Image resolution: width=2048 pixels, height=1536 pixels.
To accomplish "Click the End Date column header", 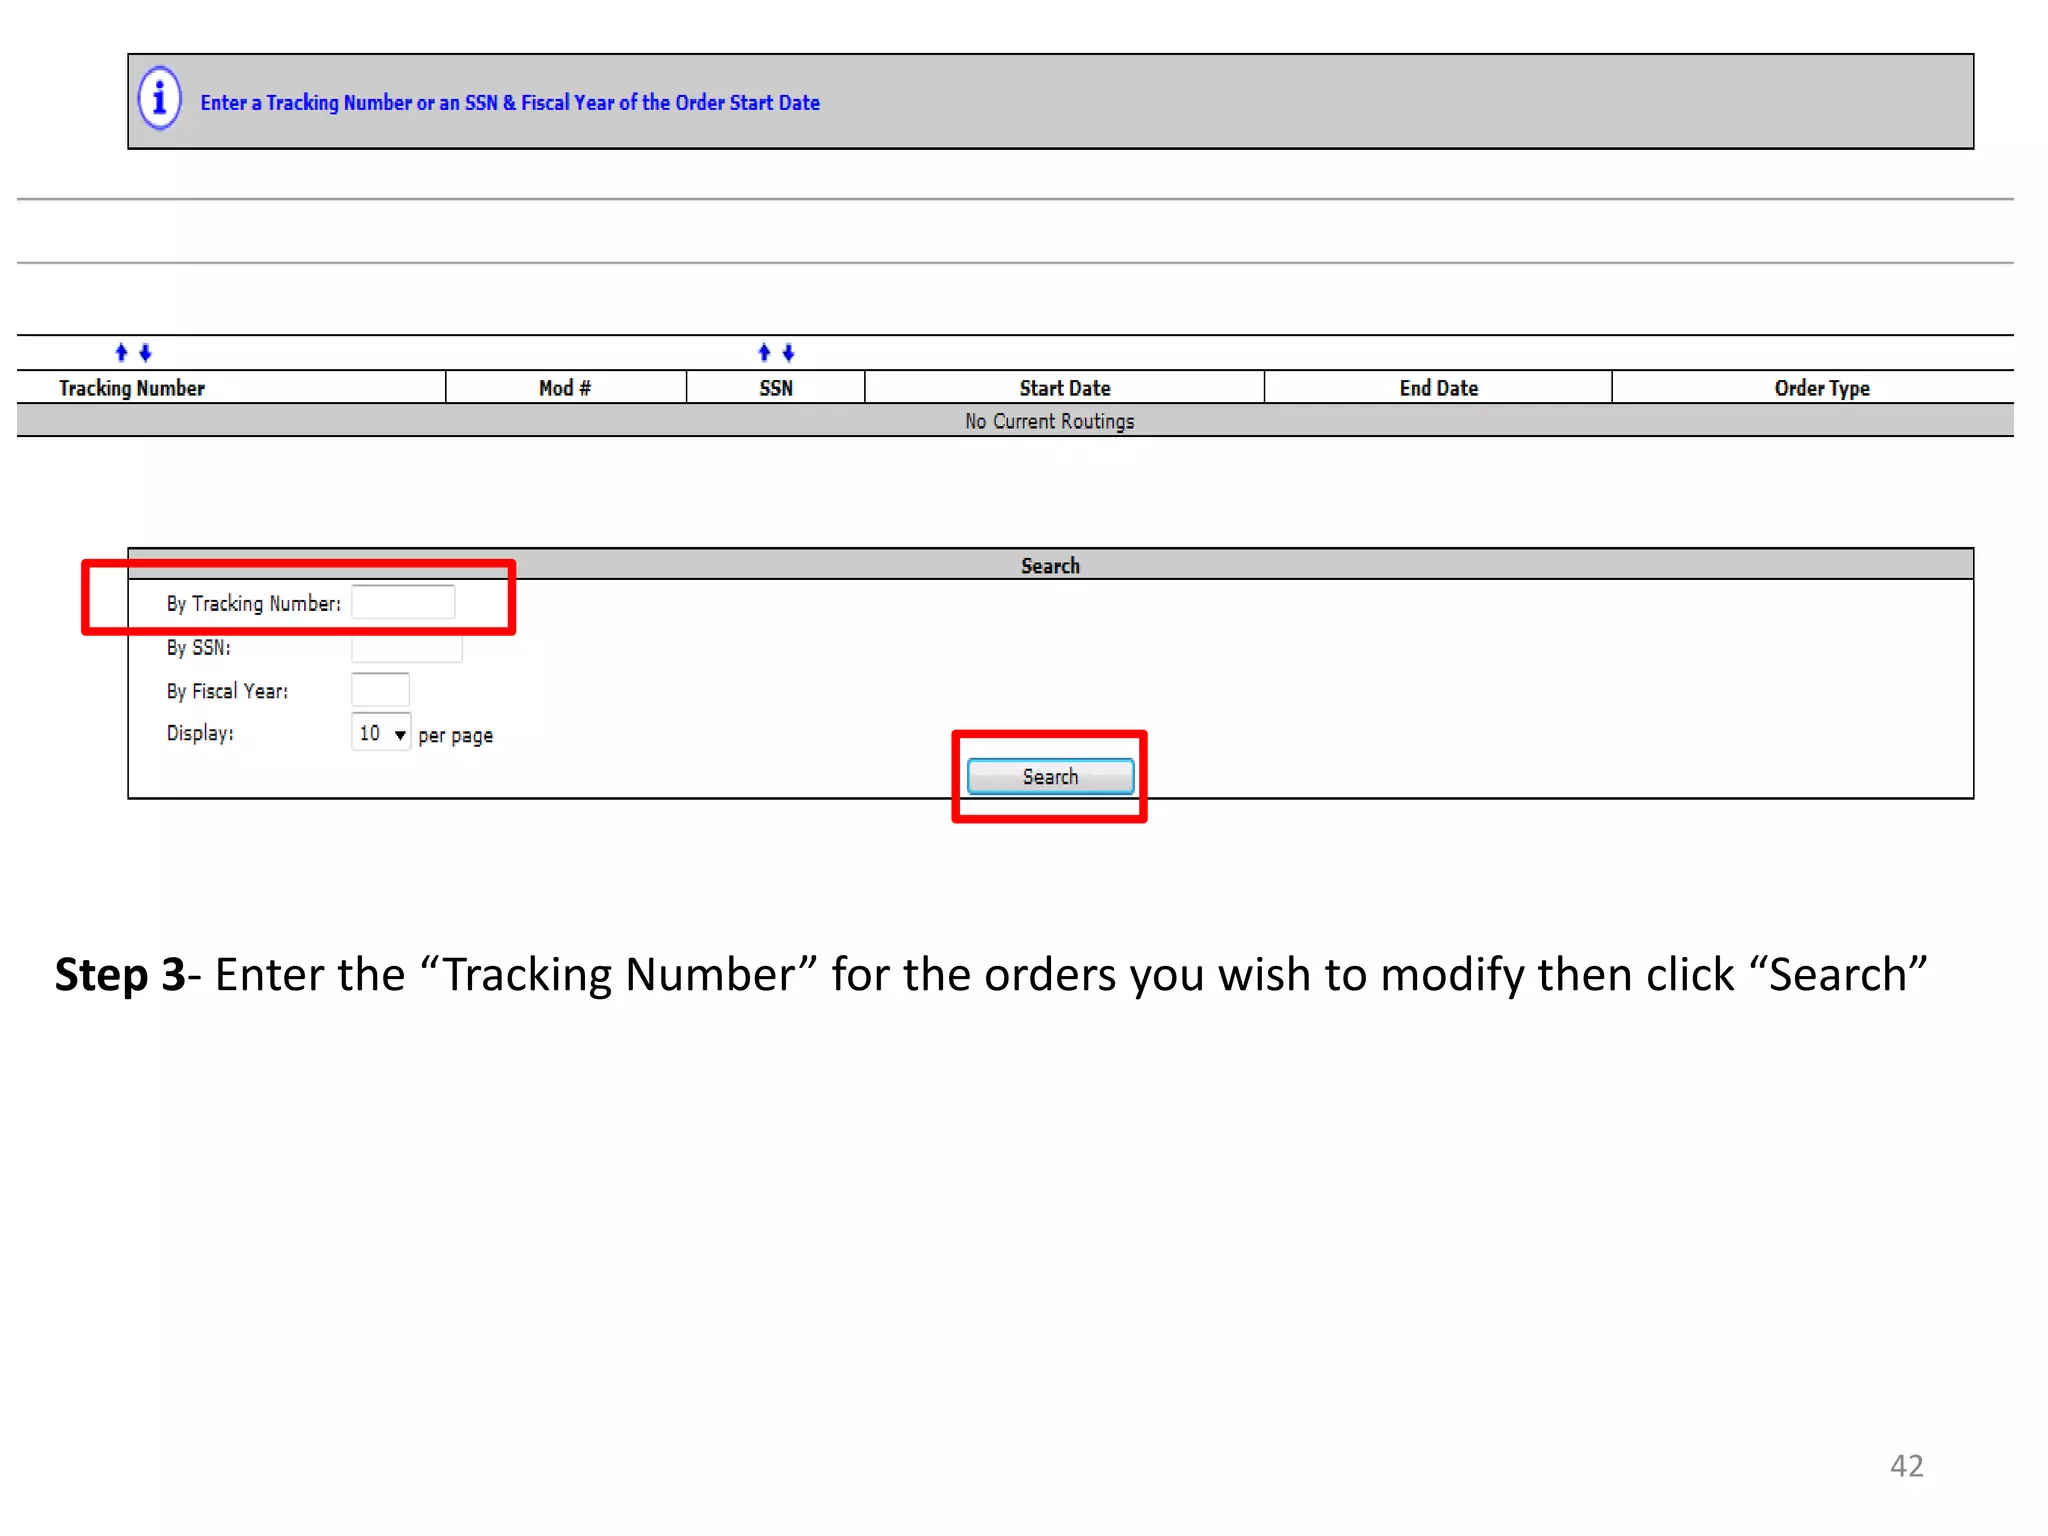I will [1438, 388].
